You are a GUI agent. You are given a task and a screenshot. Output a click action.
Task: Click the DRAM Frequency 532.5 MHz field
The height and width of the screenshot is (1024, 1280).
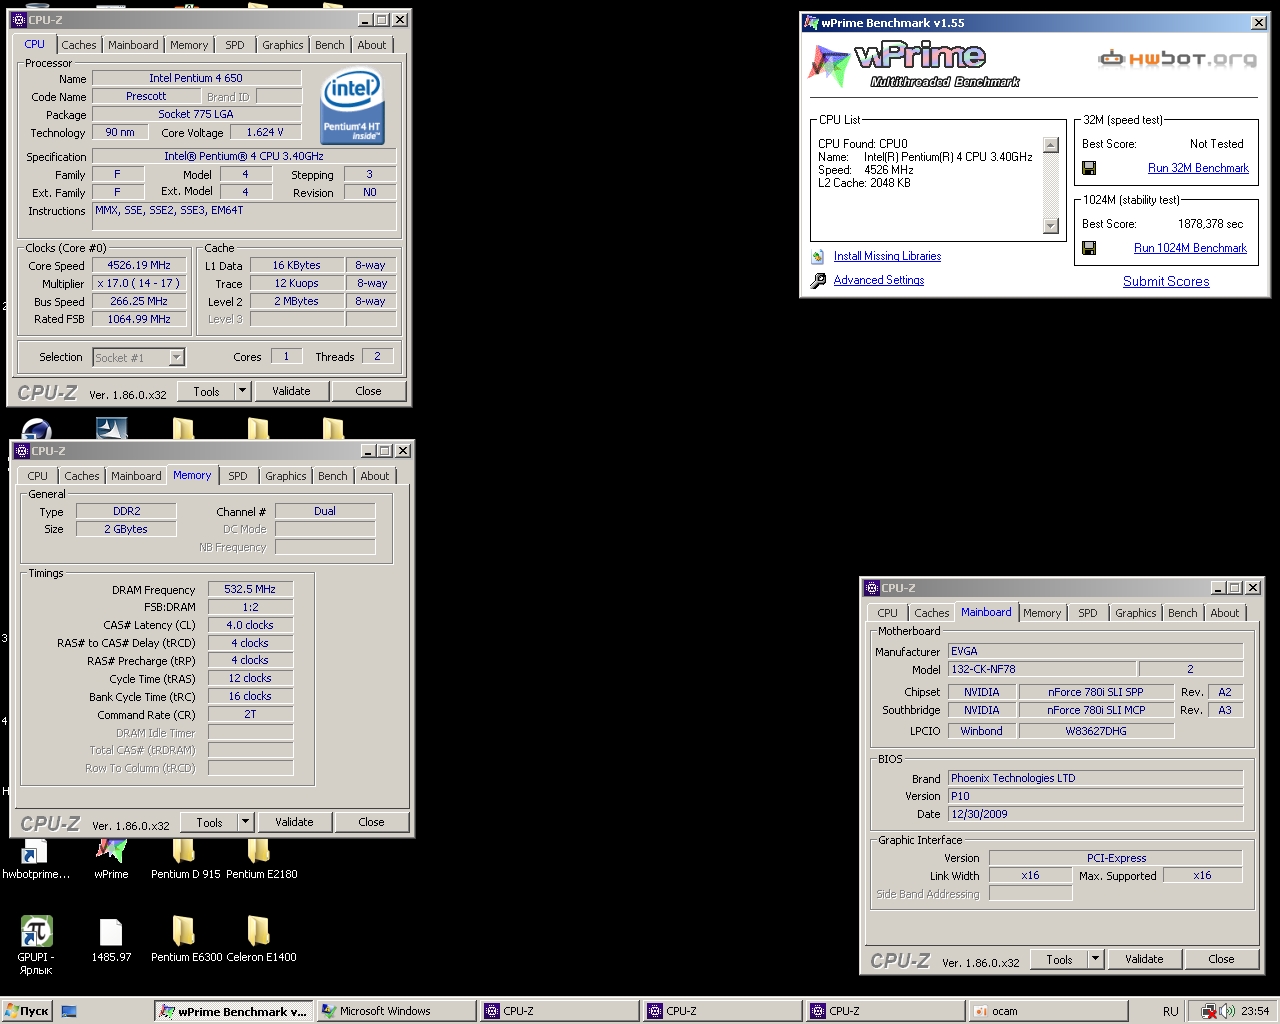point(250,589)
